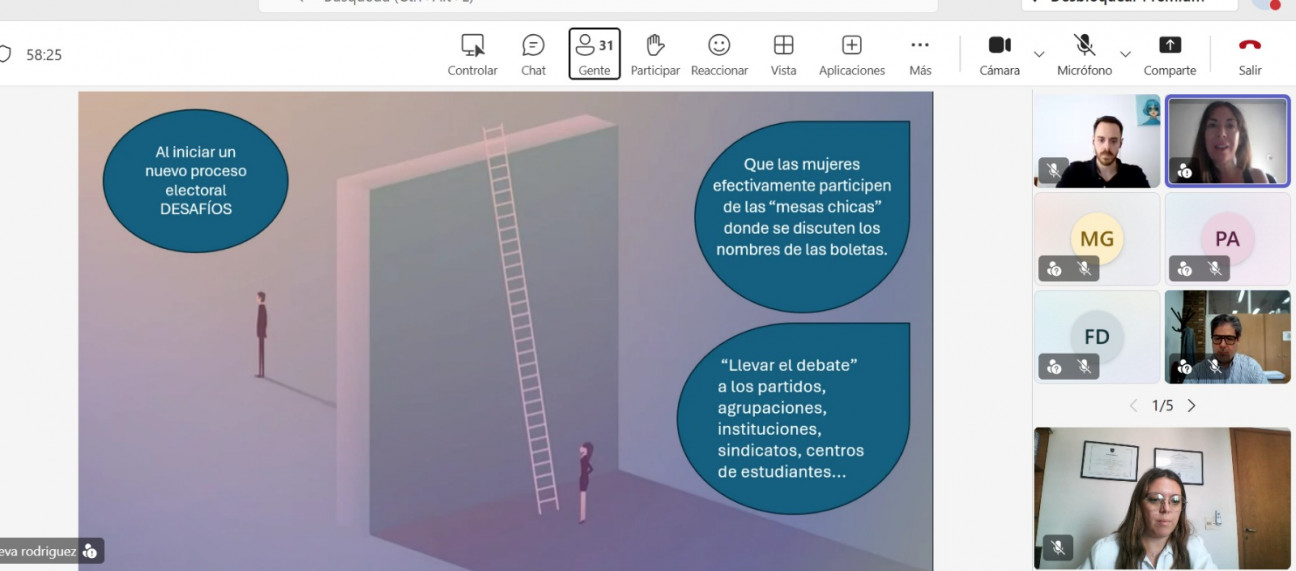Open the Aplicaciones apps menu
This screenshot has height=571, width=1296.
[851, 54]
